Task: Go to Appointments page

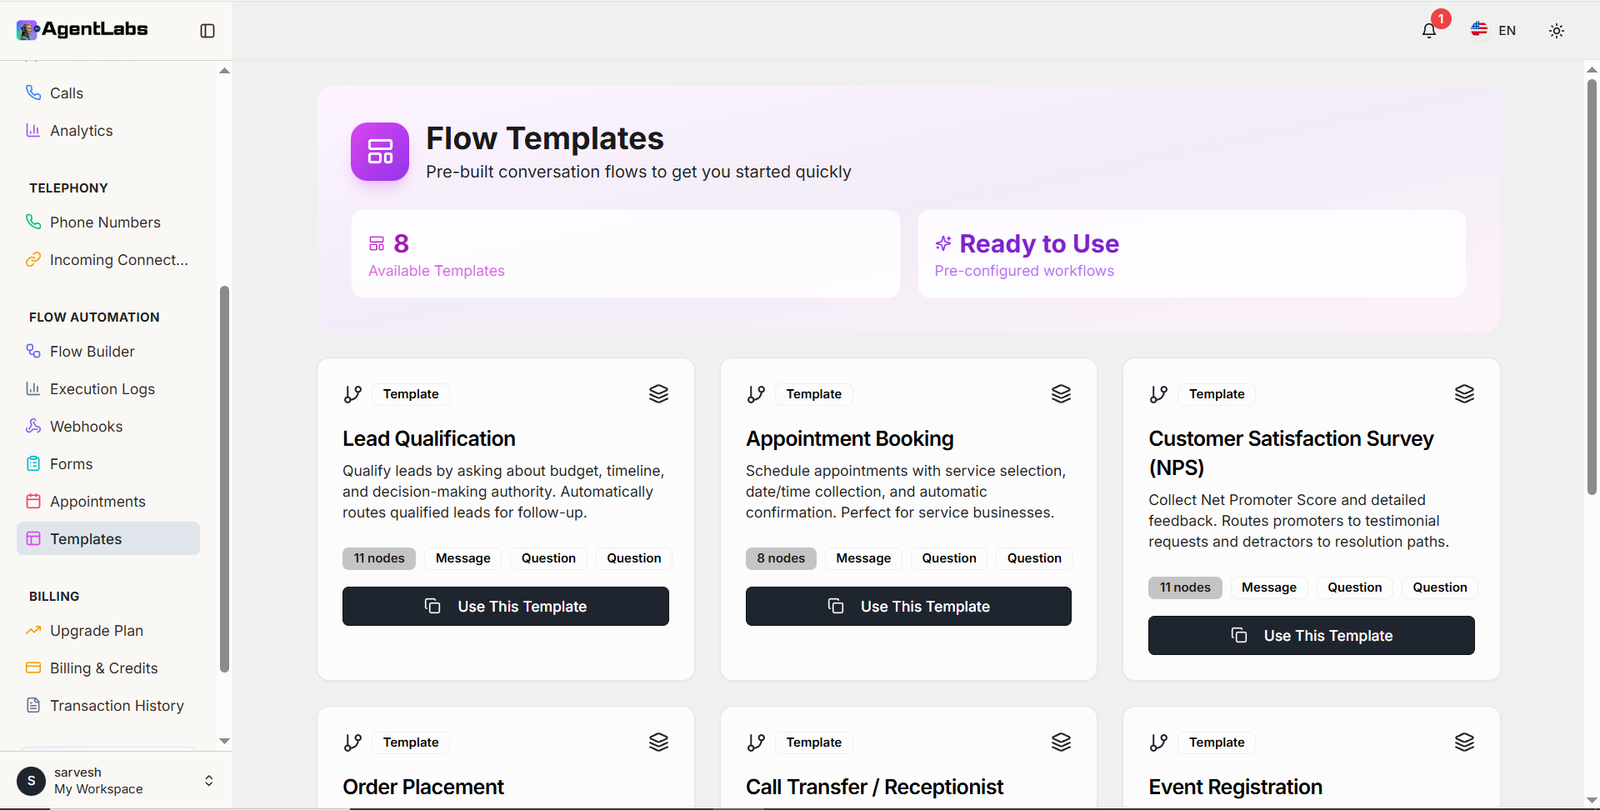Action: point(108,501)
